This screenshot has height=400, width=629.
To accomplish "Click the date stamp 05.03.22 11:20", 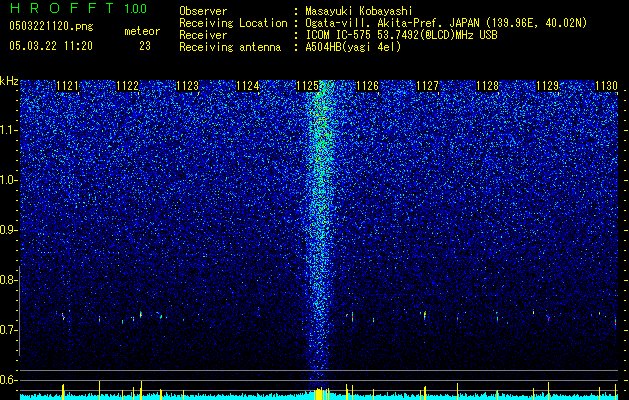I will 51,46.
